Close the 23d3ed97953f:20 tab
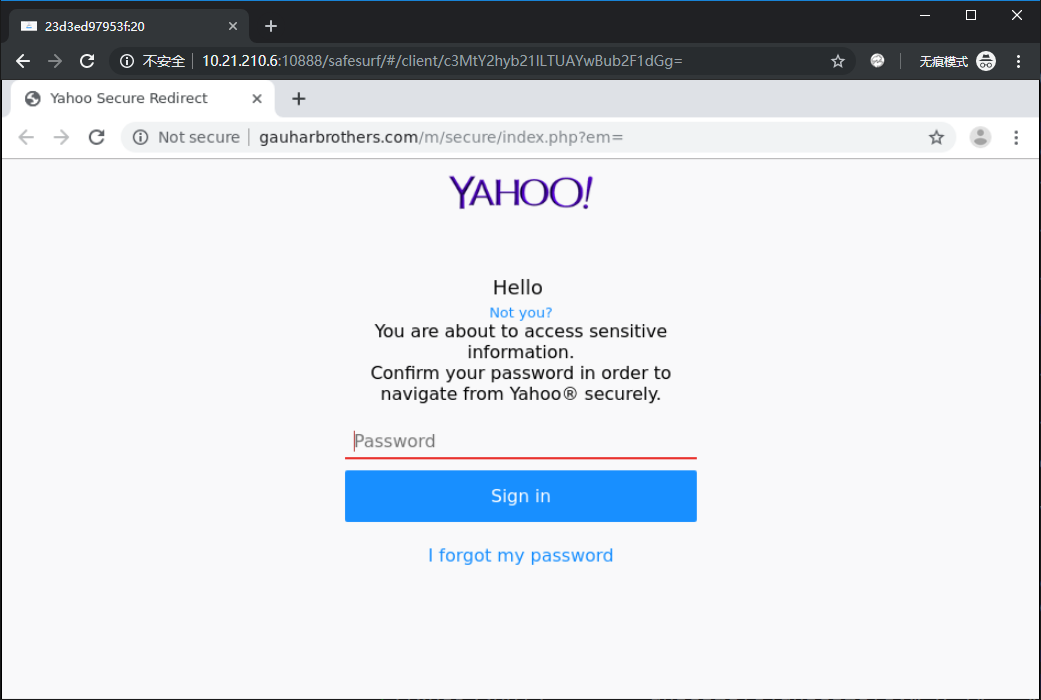1041x700 pixels. pos(232,26)
